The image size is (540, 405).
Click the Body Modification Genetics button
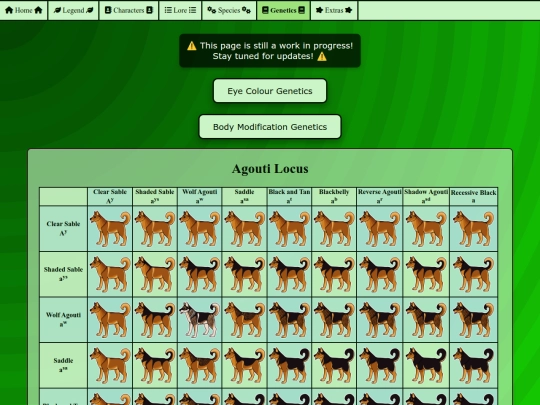point(270,127)
